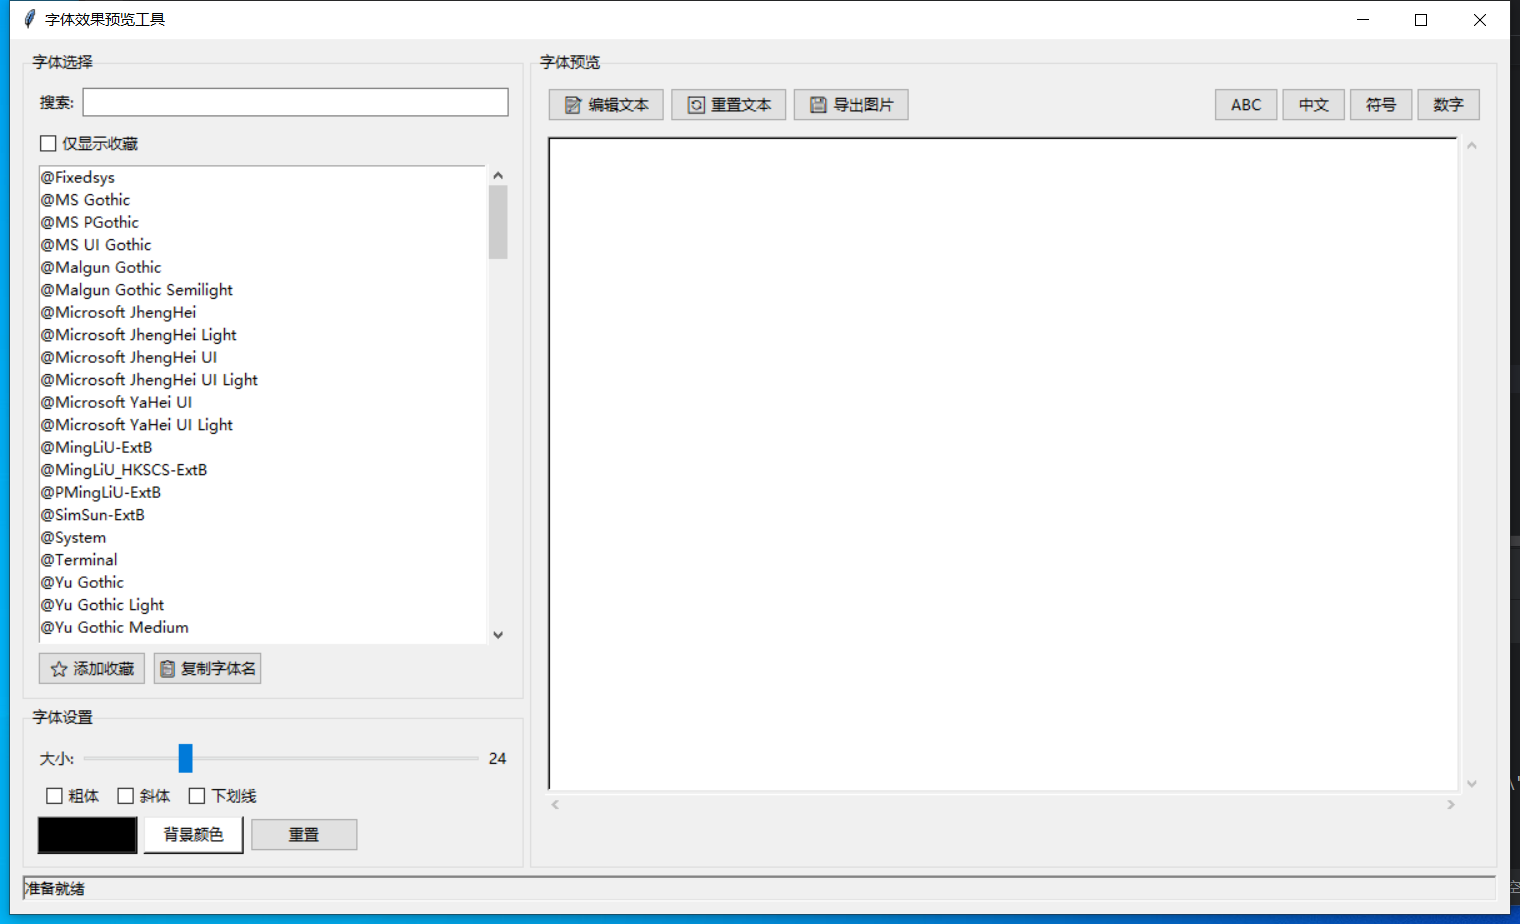
Task: Click the 重置 reset settings button
Action: pos(304,835)
